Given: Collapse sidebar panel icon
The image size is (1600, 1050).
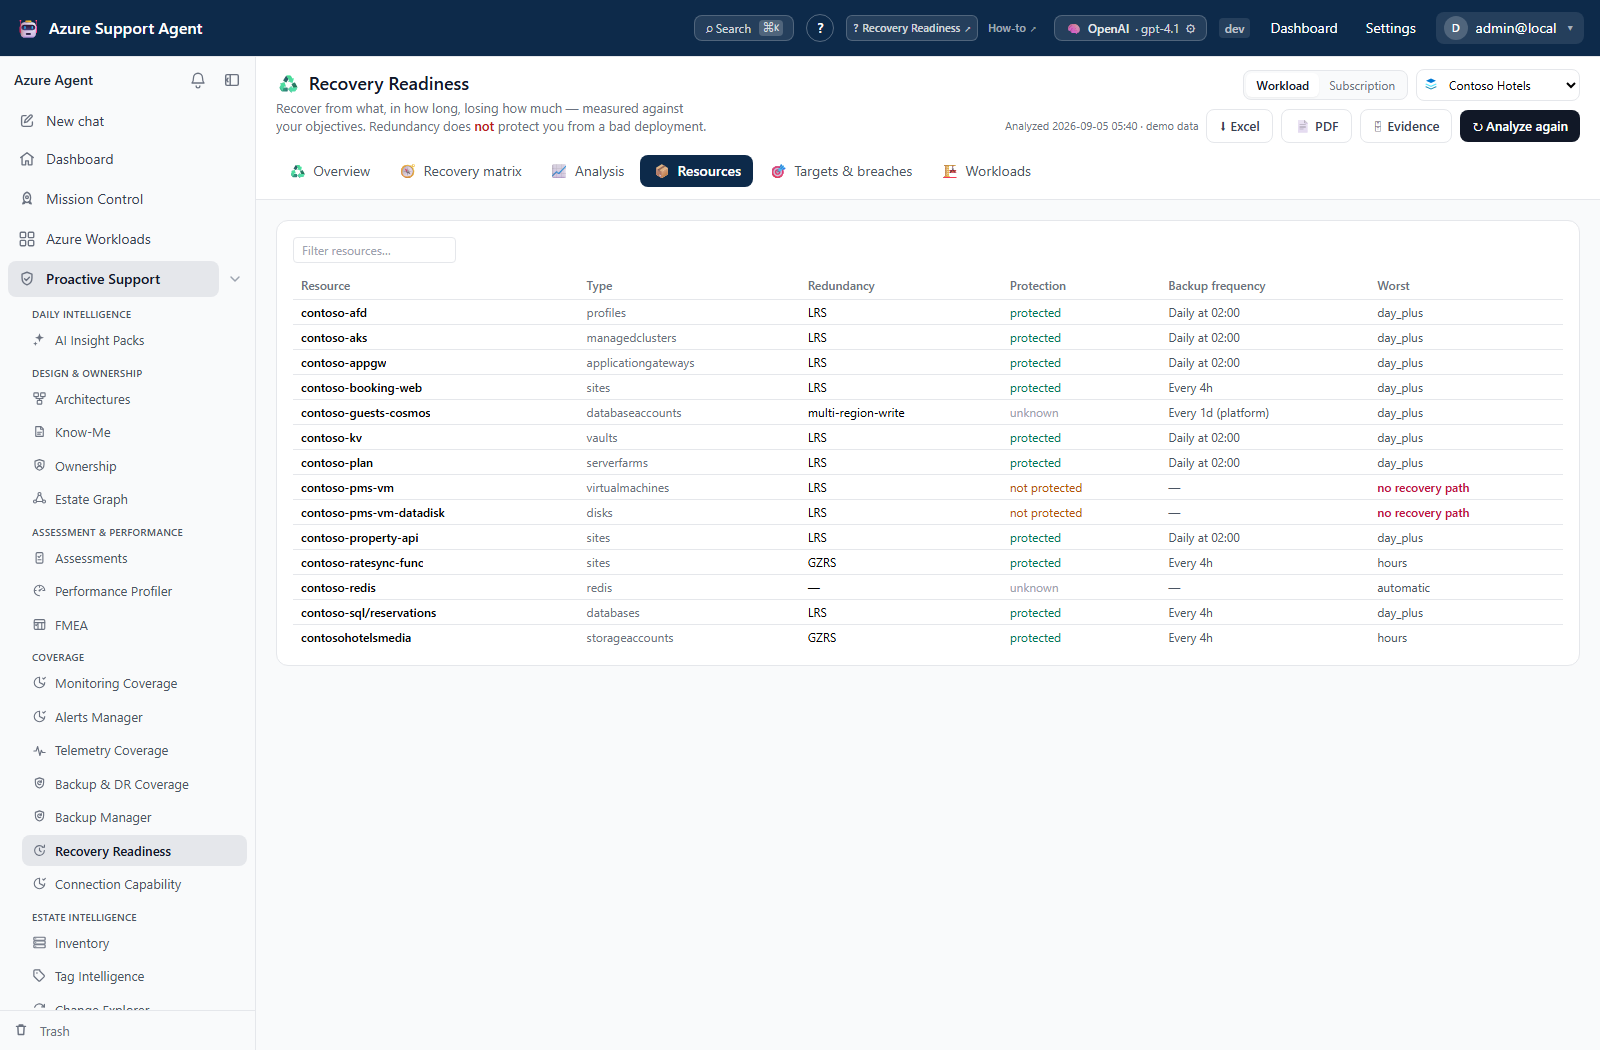Looking at the screenshot, I should (x=232, y=80).
